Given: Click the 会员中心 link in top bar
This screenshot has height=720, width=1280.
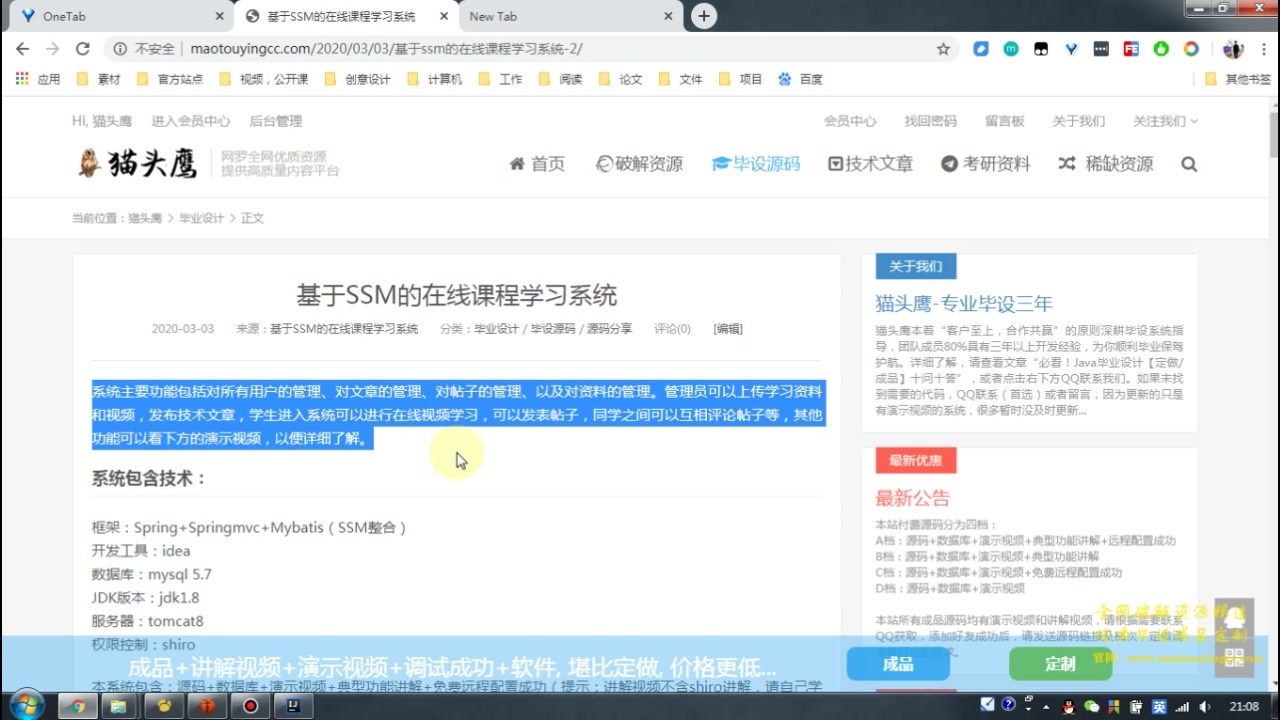Looking at the screenshot, I should [x=850, y=121].
